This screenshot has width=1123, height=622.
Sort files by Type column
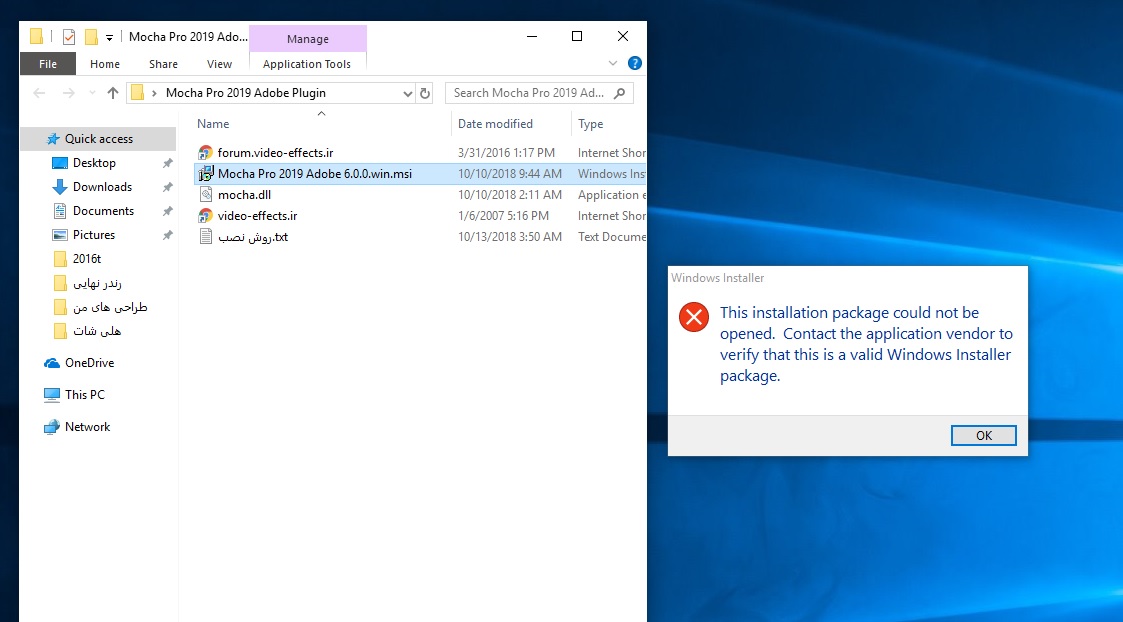pos(591,124)
